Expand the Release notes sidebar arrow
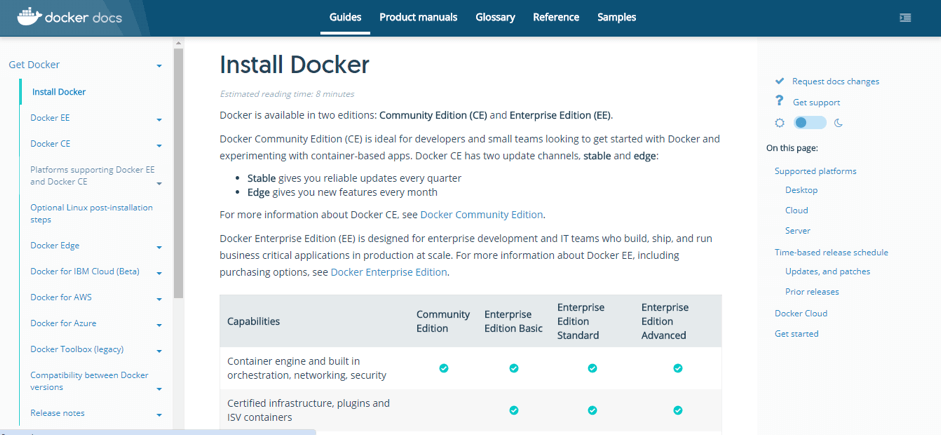The width and height of the screenshot is (941, 435). click(x=159, y=415)
